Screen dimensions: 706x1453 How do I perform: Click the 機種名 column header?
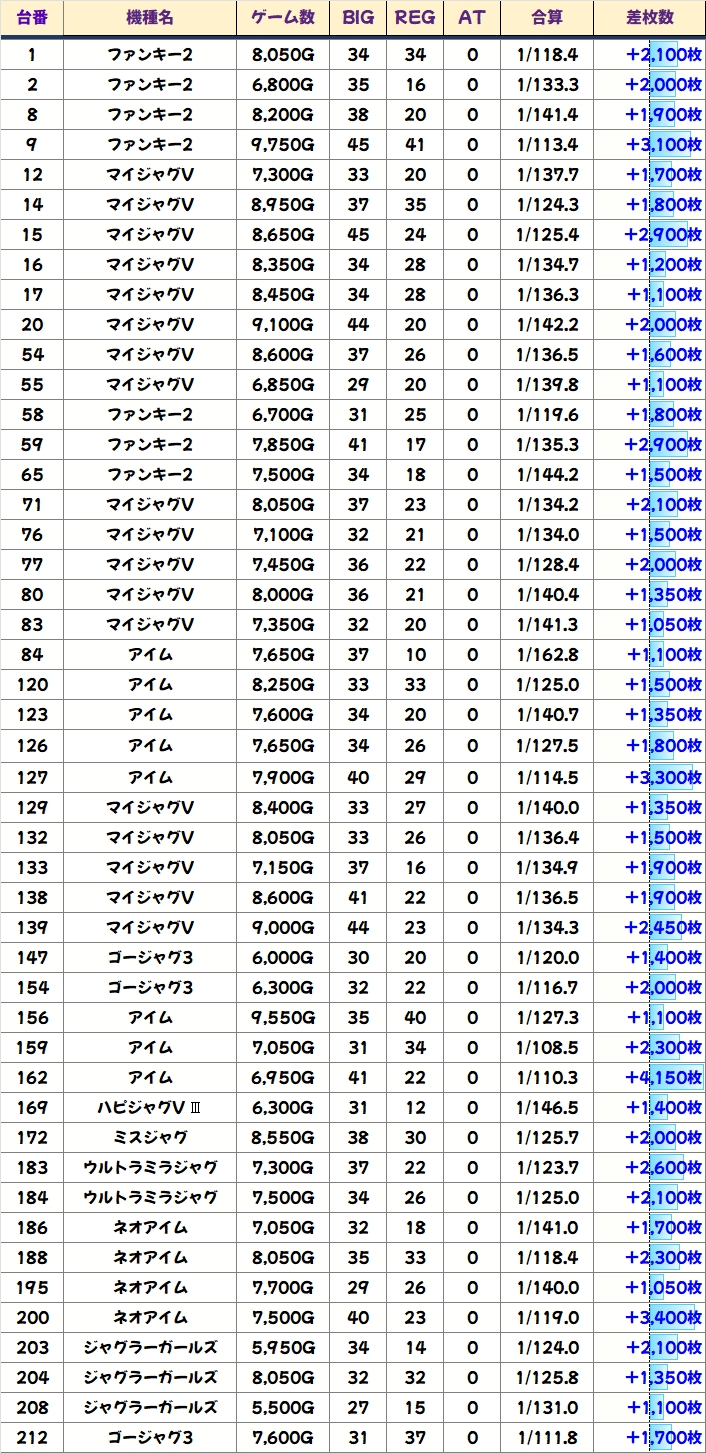pos(149,18)
